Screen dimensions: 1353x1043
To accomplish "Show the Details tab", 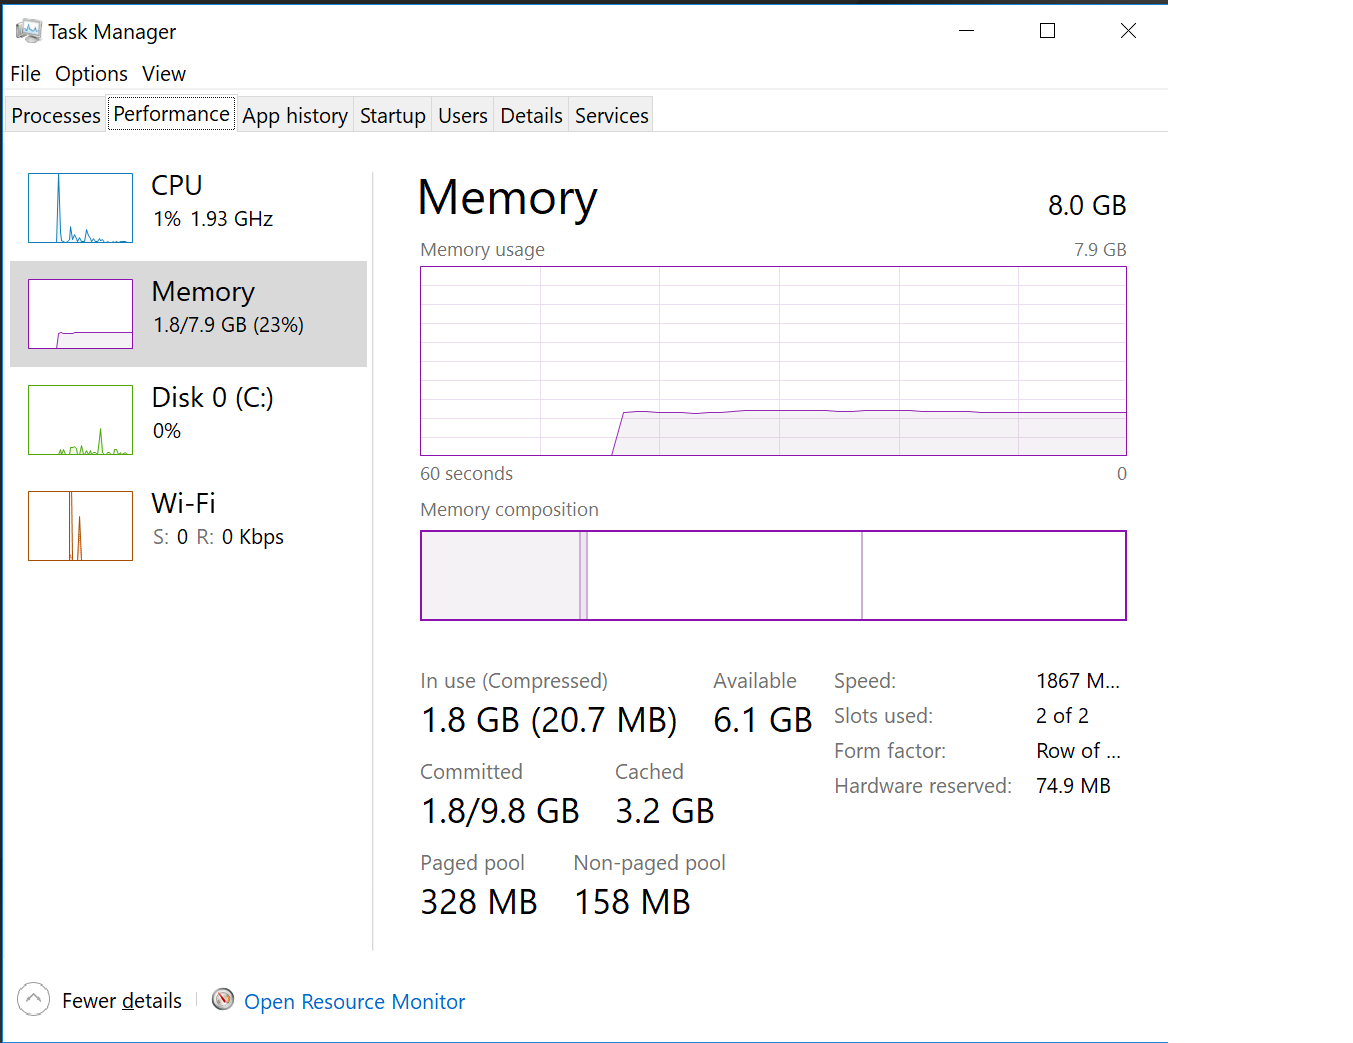I will (531, 116).
